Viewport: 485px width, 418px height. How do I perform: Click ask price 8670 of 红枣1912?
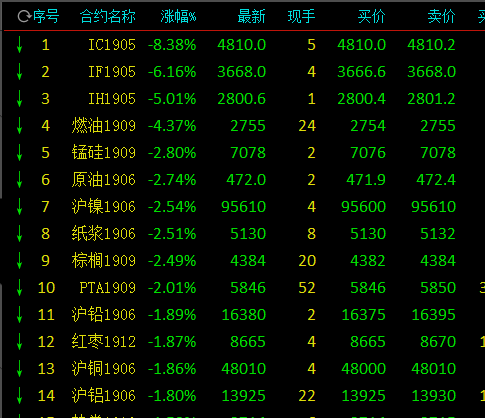438,342
